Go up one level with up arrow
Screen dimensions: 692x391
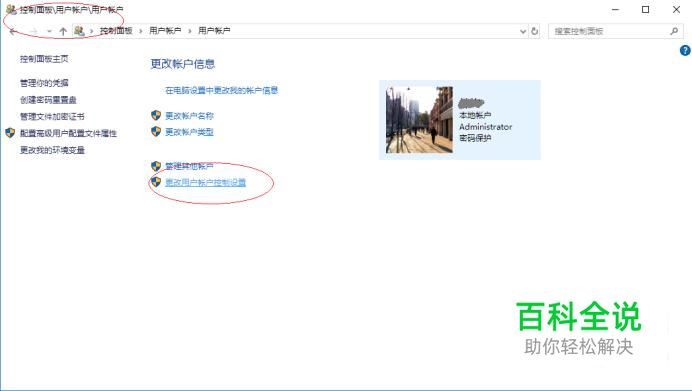(63, 31)
